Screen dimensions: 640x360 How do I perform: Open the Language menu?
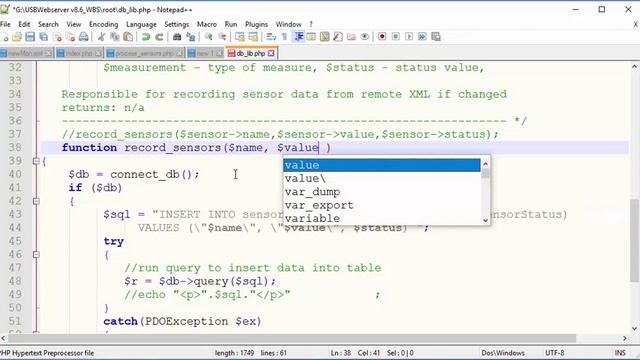[141, 24]
